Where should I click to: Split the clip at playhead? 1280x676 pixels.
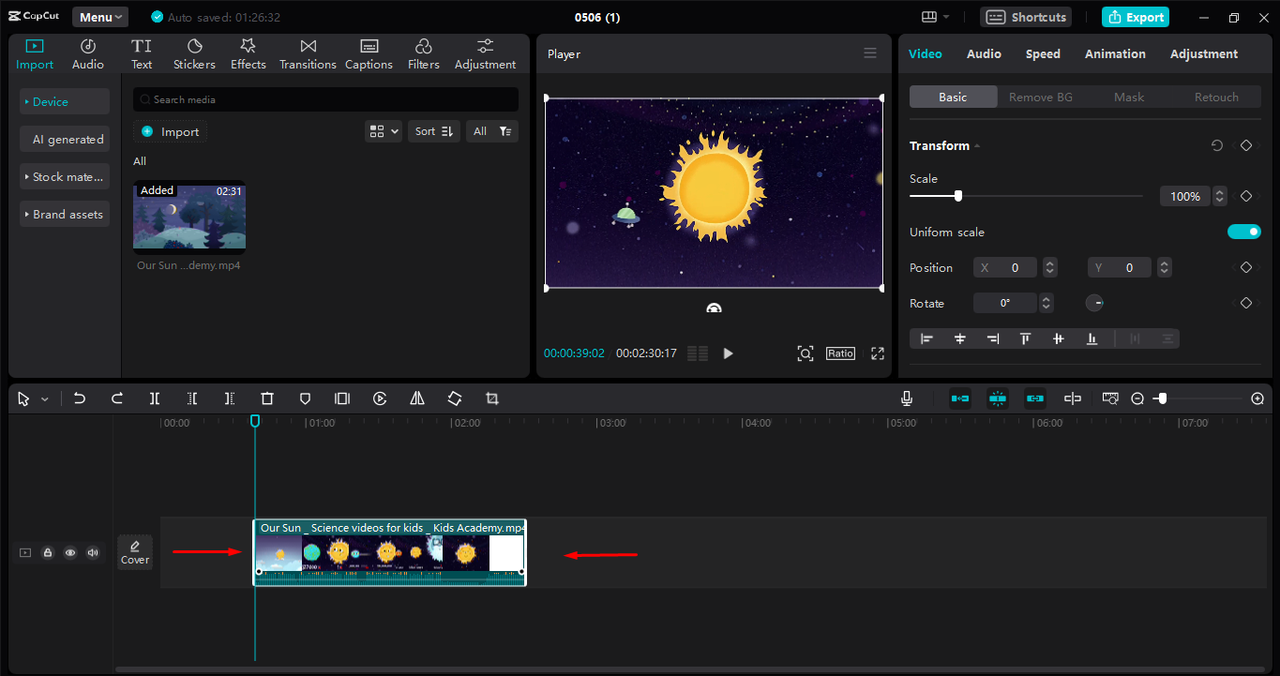(154, 399)
